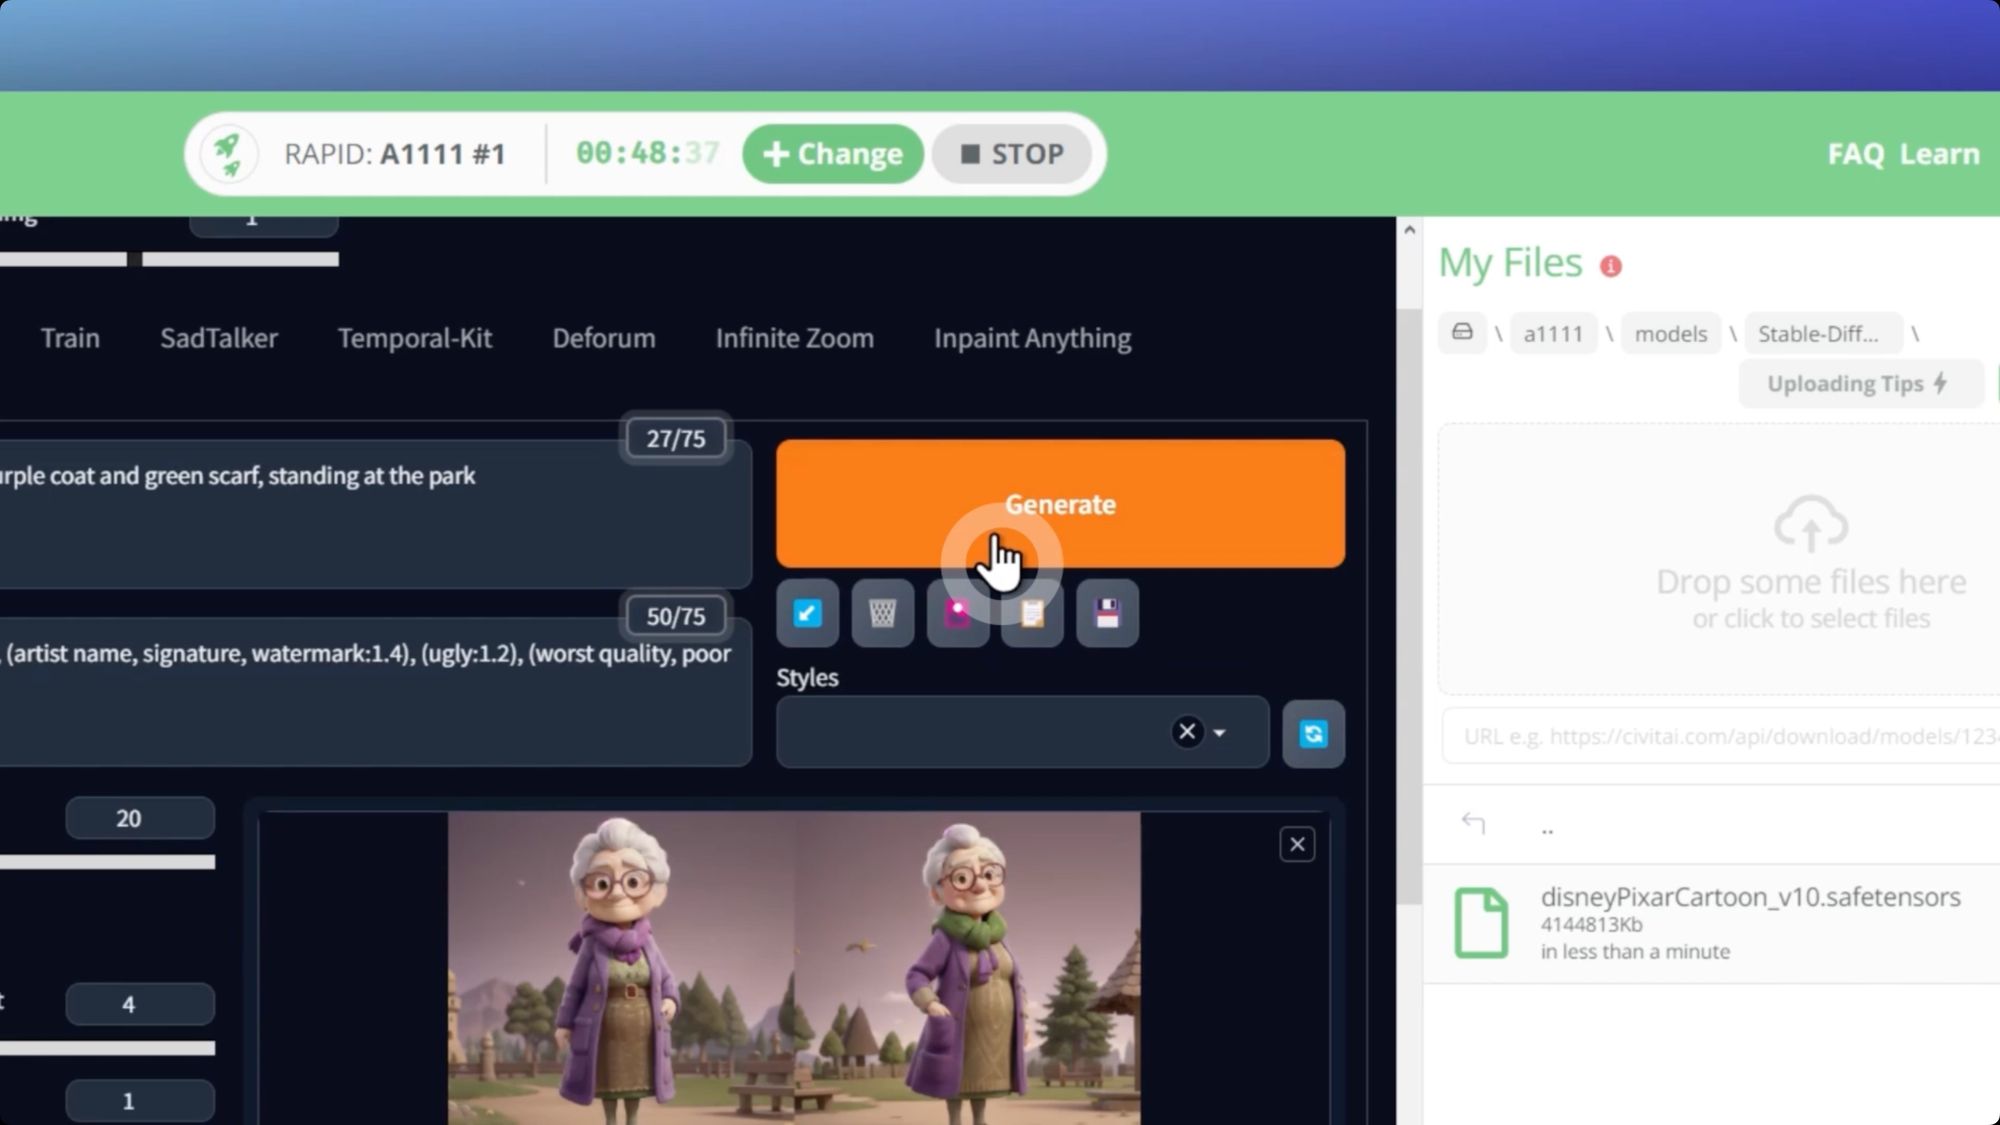Refresh styles with the blue reload icon

tap(1313, 734)
